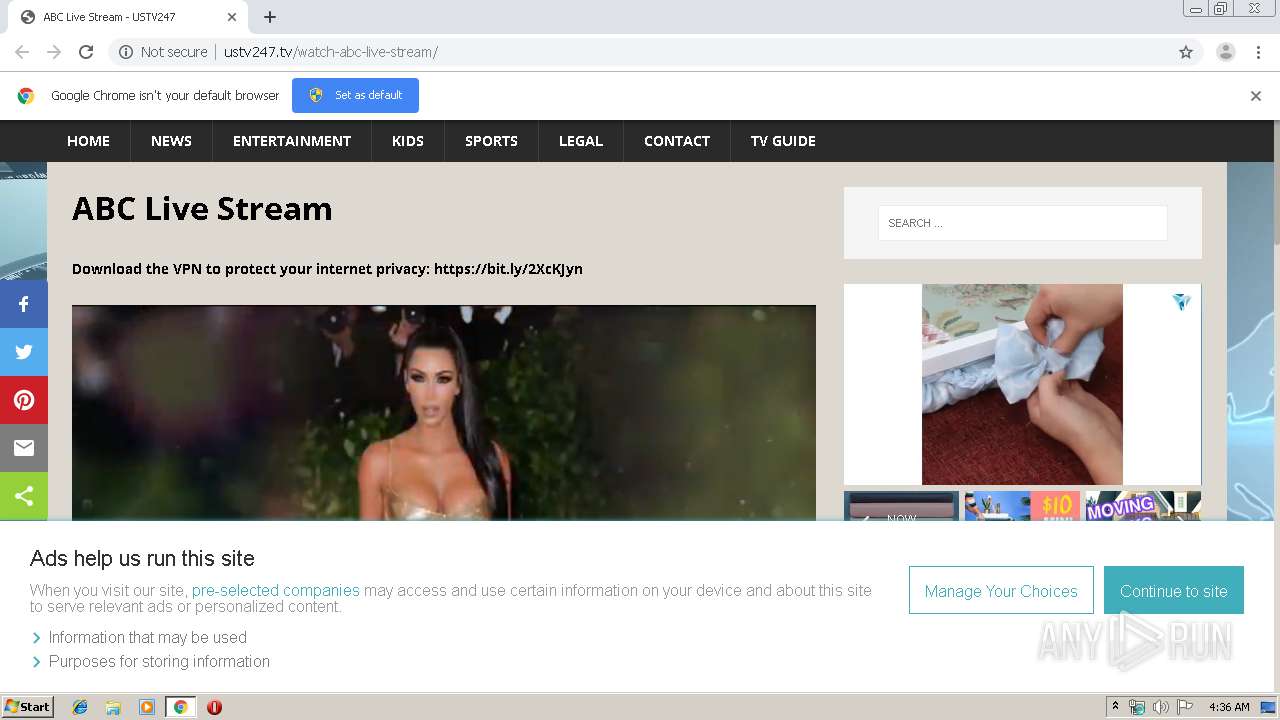This screenshot has height=720, width=1280.
Task: Open HOME menu item
Action: (x=88, y=141)
